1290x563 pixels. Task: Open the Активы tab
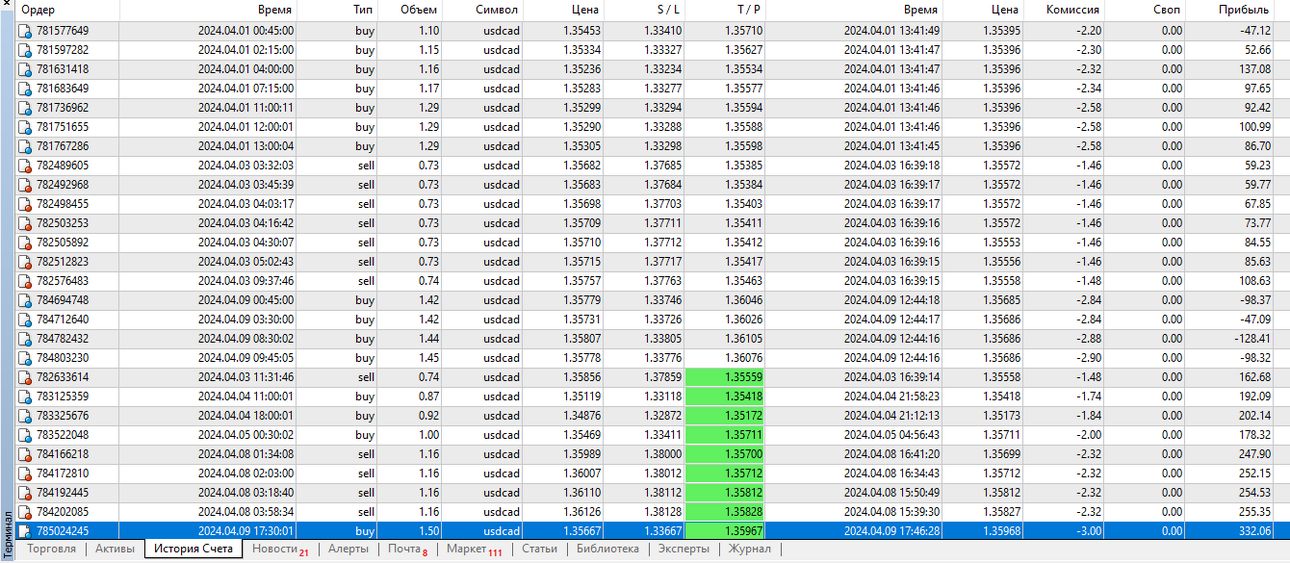coord(115,549)
